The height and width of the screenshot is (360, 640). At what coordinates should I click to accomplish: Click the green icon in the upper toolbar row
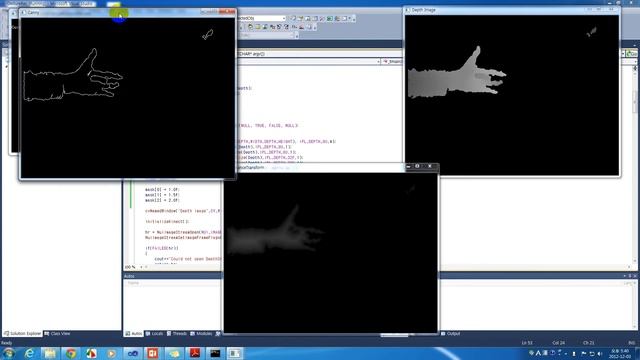pyautogui.click(x=329, y=18)
